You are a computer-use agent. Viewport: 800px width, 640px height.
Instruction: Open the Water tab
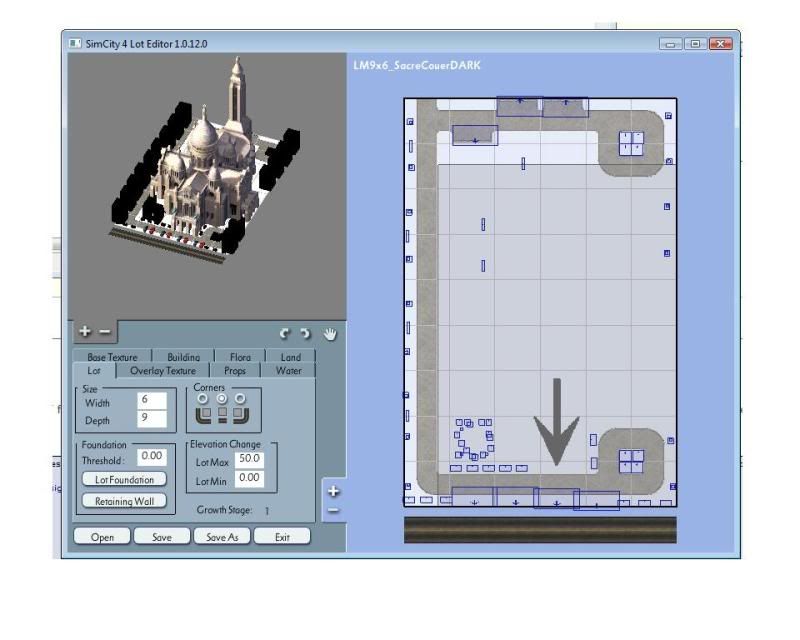pyautogui.click(x=289, y=371)
